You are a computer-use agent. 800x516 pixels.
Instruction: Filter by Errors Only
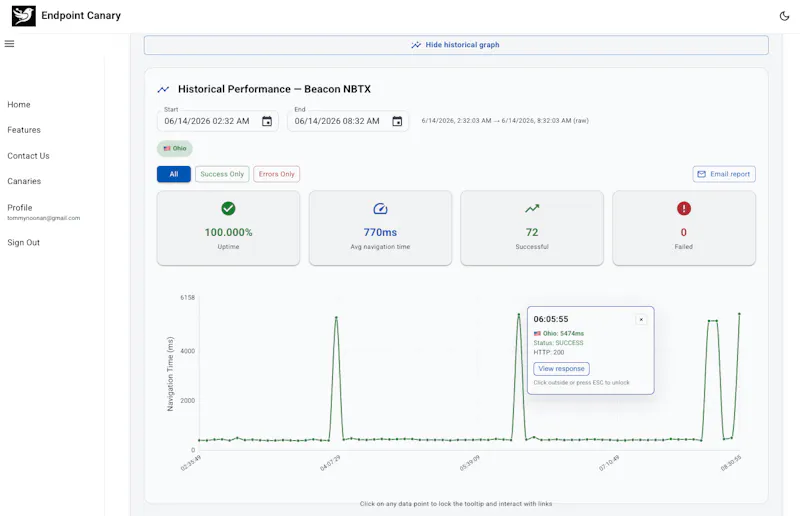coord(277,174)
